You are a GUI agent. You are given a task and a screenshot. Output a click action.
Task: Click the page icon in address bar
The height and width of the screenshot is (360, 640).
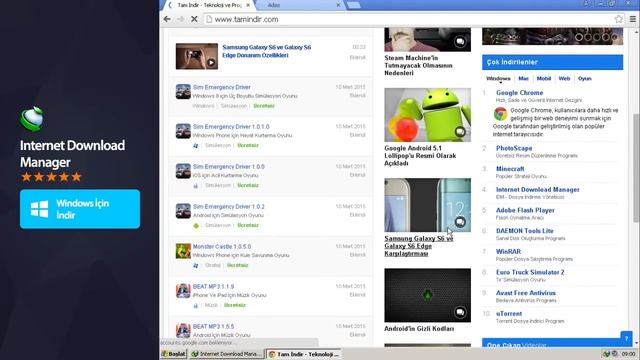coord(209,19)
